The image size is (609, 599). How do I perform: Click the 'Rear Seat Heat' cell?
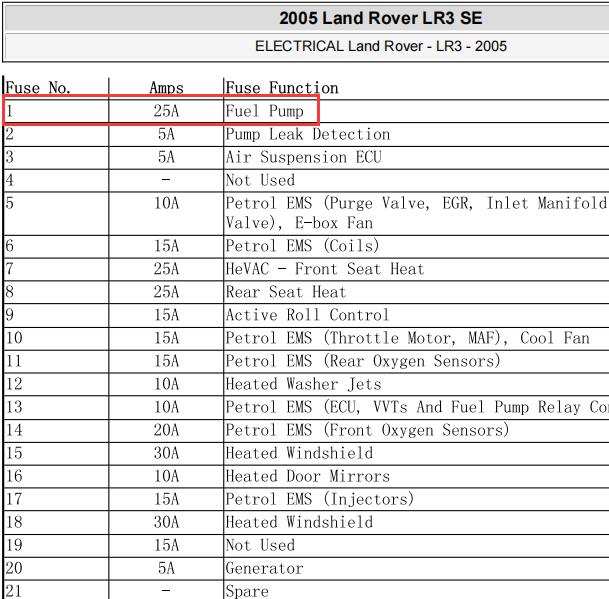tap(286, 292)
